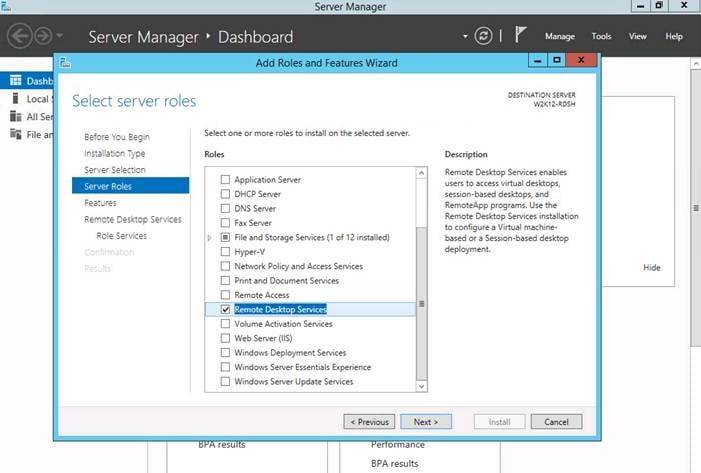Viewport: 701px width, 473px height.
Task: Minimize the Add Roles and Features Wizard
Action: point(538,59)
